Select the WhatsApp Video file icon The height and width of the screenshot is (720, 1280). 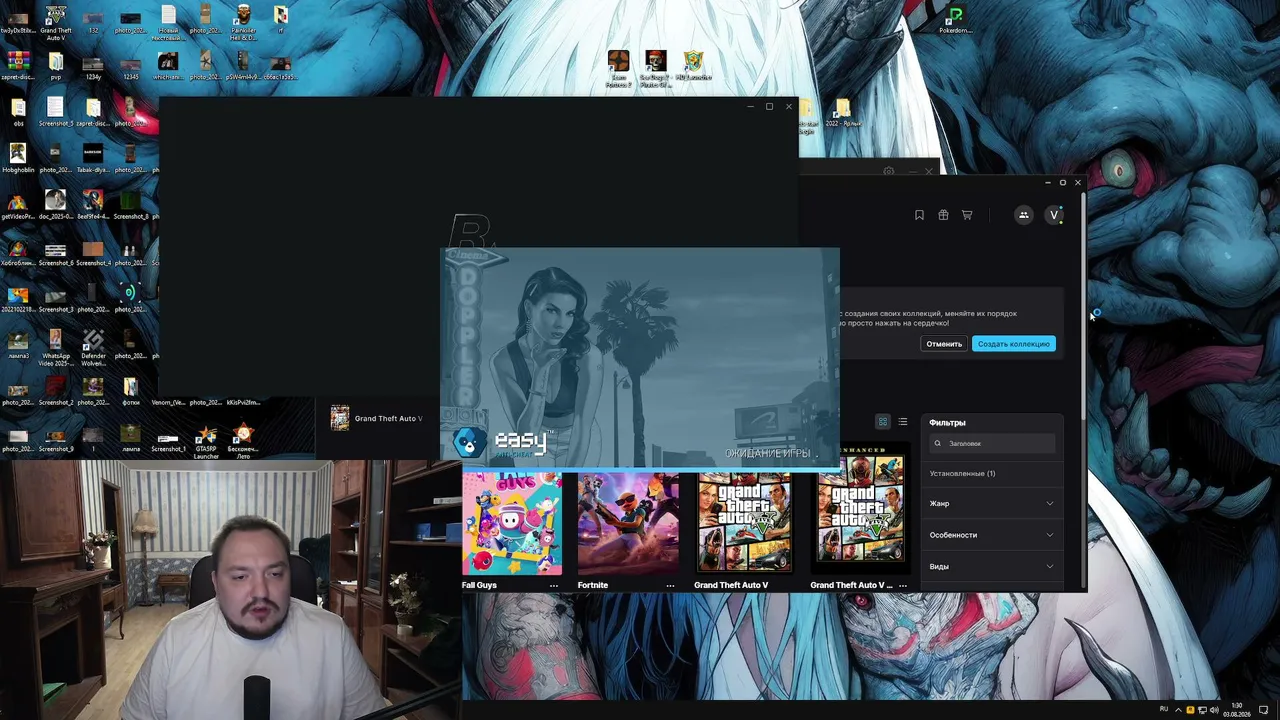(55, 348)
